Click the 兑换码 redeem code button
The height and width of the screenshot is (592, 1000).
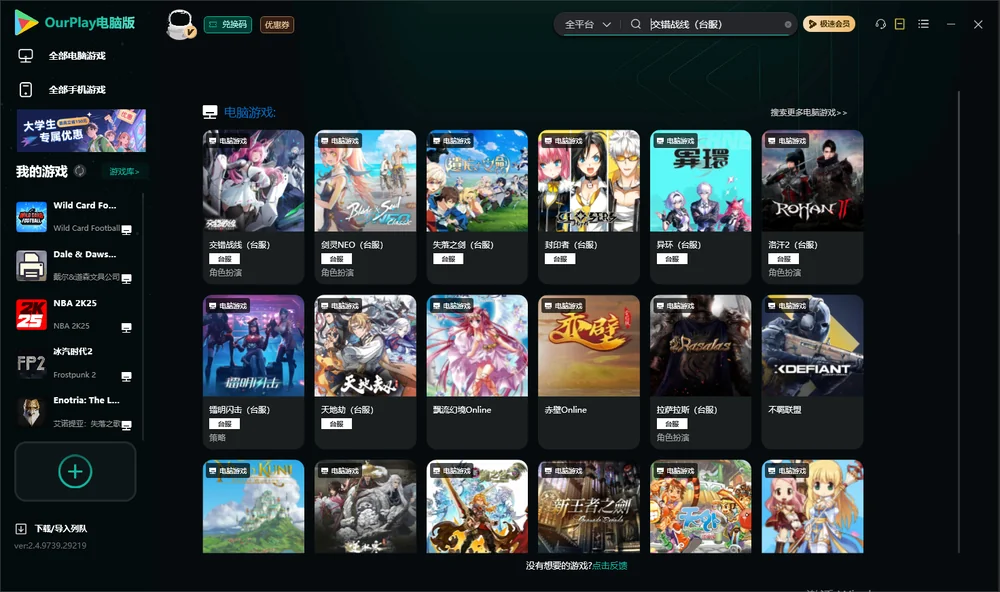click(x=228, y=25)
